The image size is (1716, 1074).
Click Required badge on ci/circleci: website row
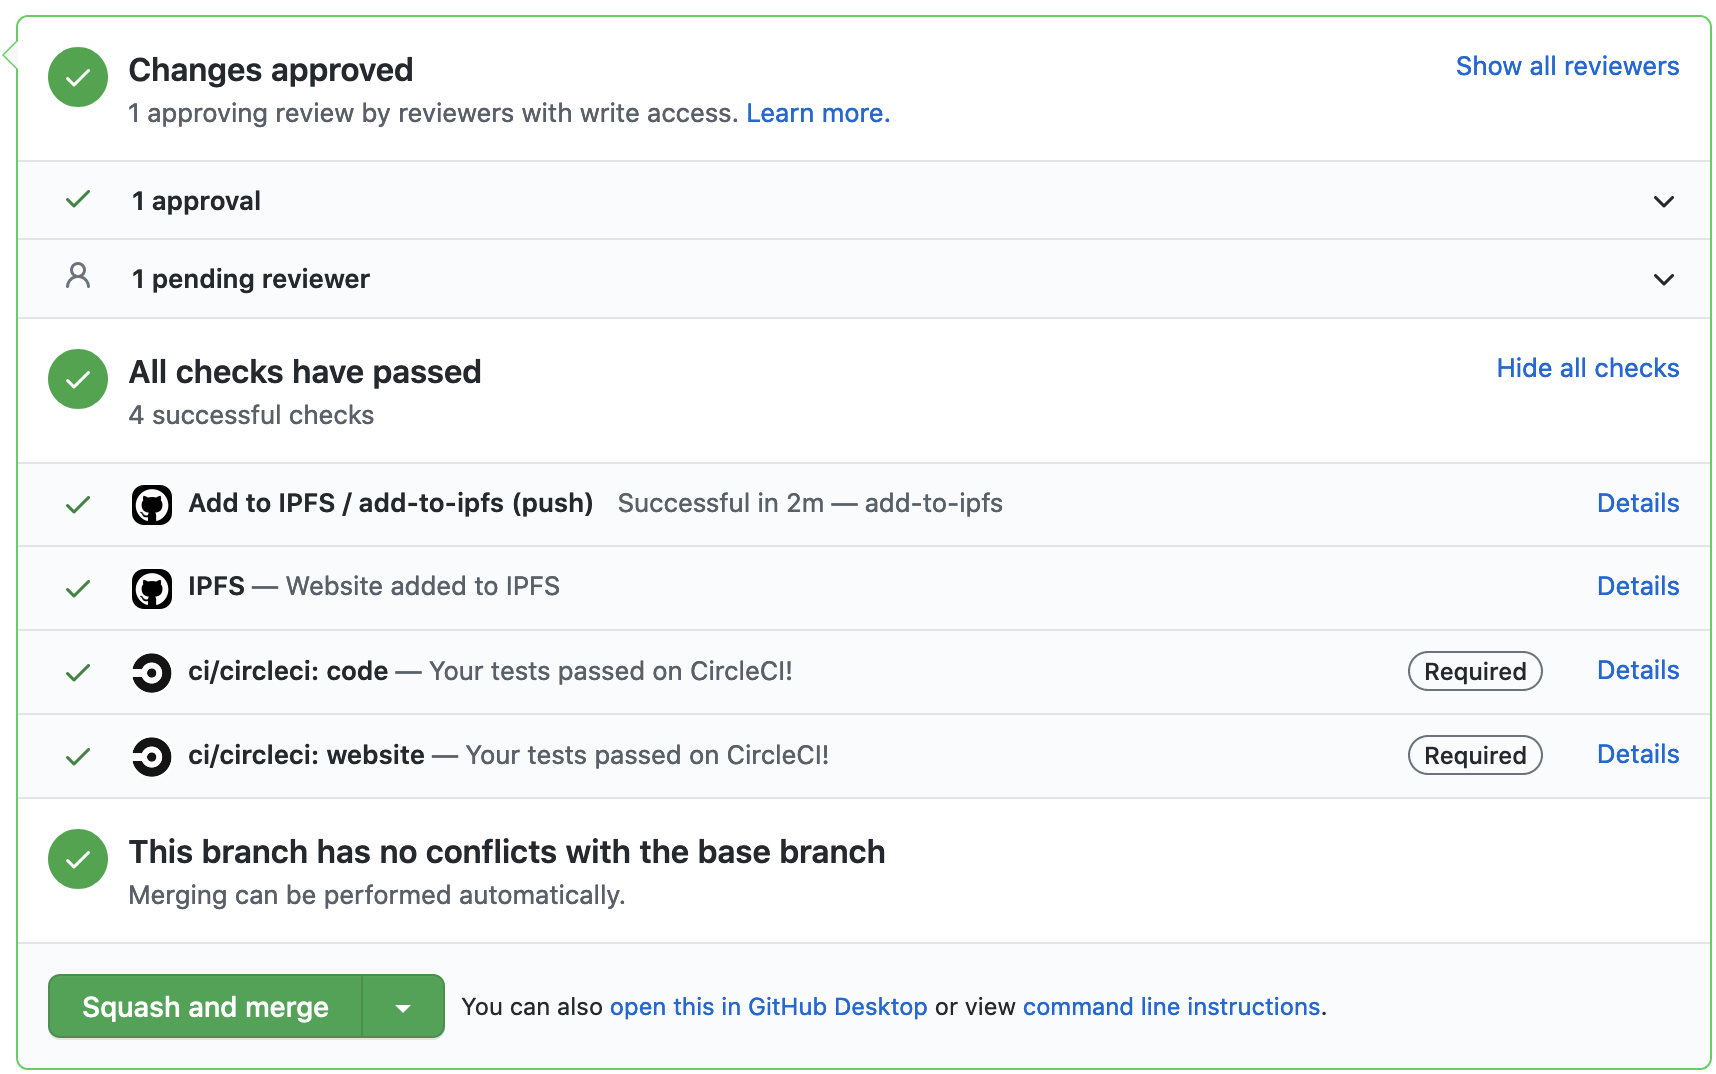pyautogui.click(x=1475, y=755)
